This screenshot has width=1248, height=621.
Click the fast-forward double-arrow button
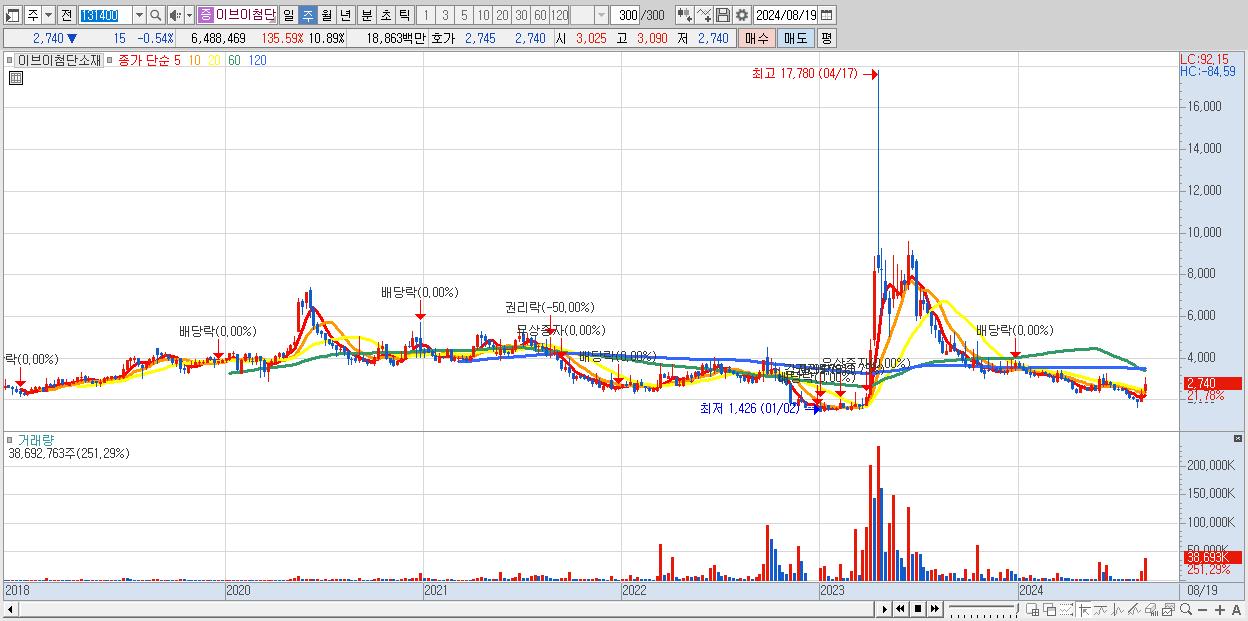pos(934,609)
